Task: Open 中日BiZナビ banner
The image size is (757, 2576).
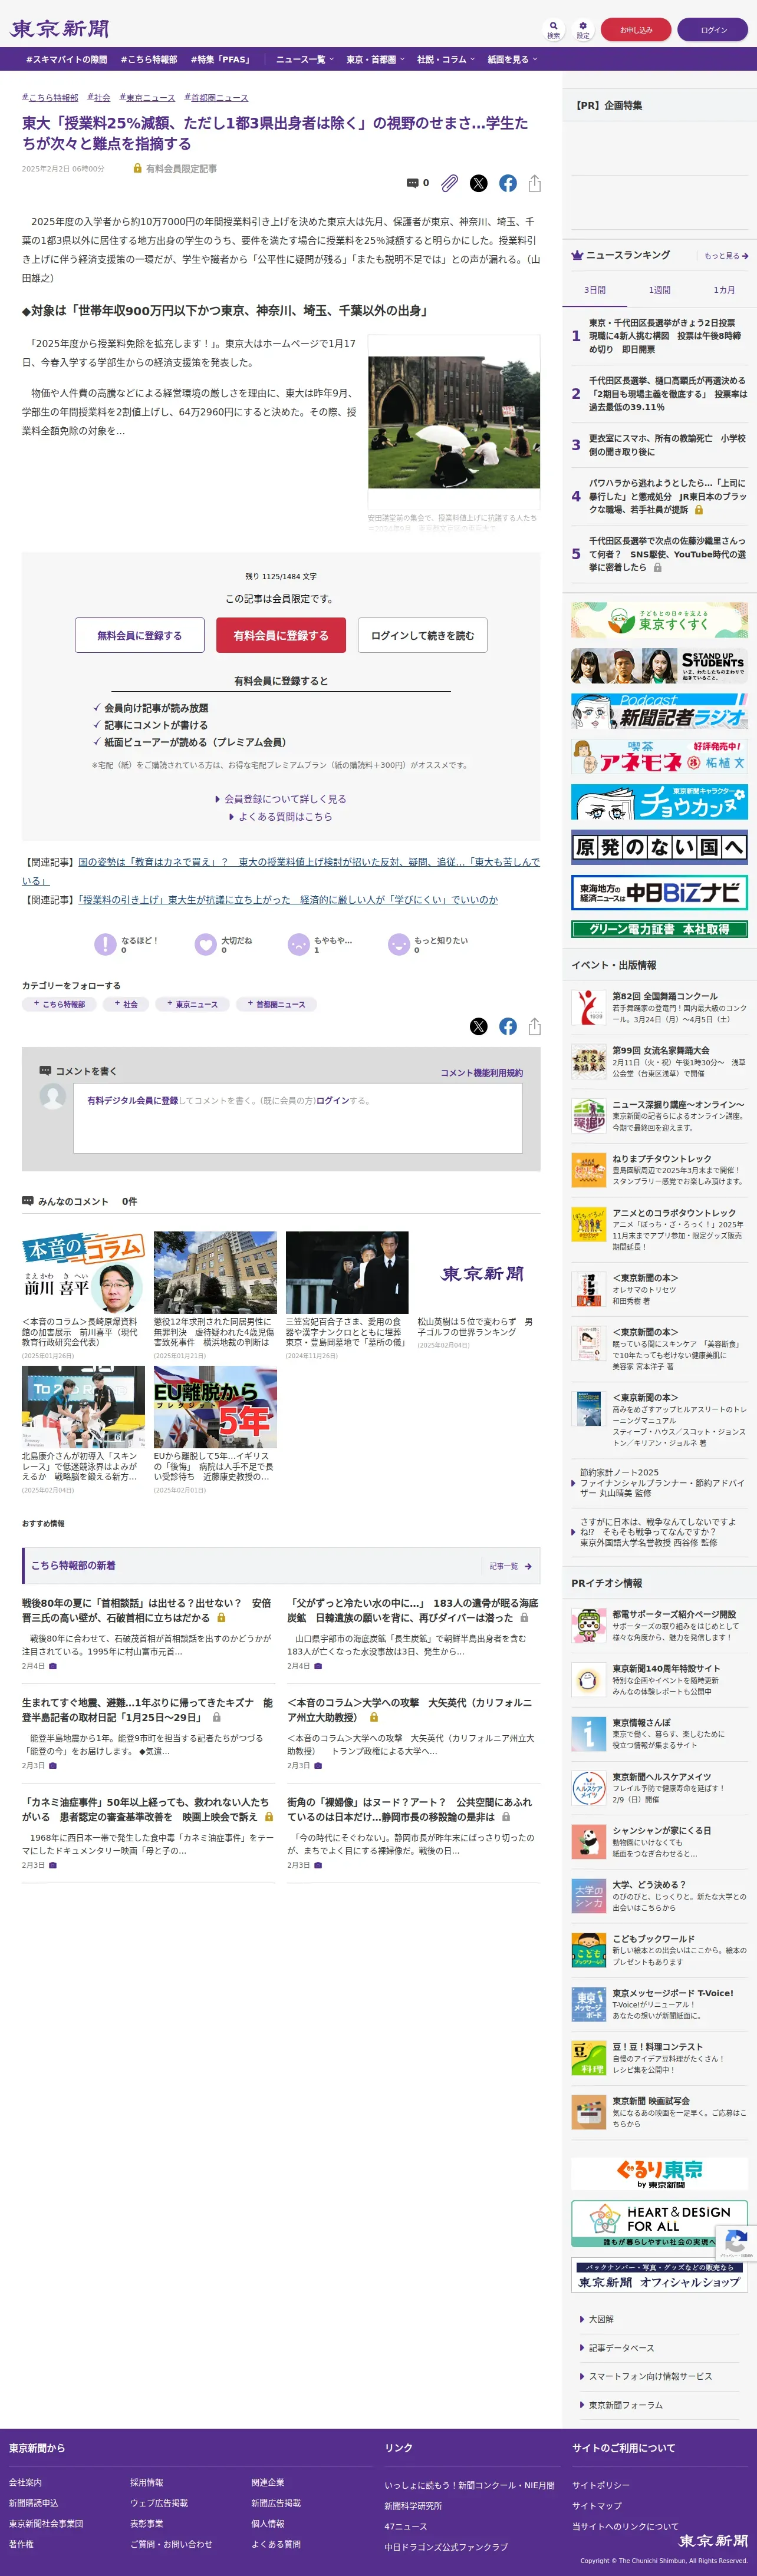Action: 660,892
